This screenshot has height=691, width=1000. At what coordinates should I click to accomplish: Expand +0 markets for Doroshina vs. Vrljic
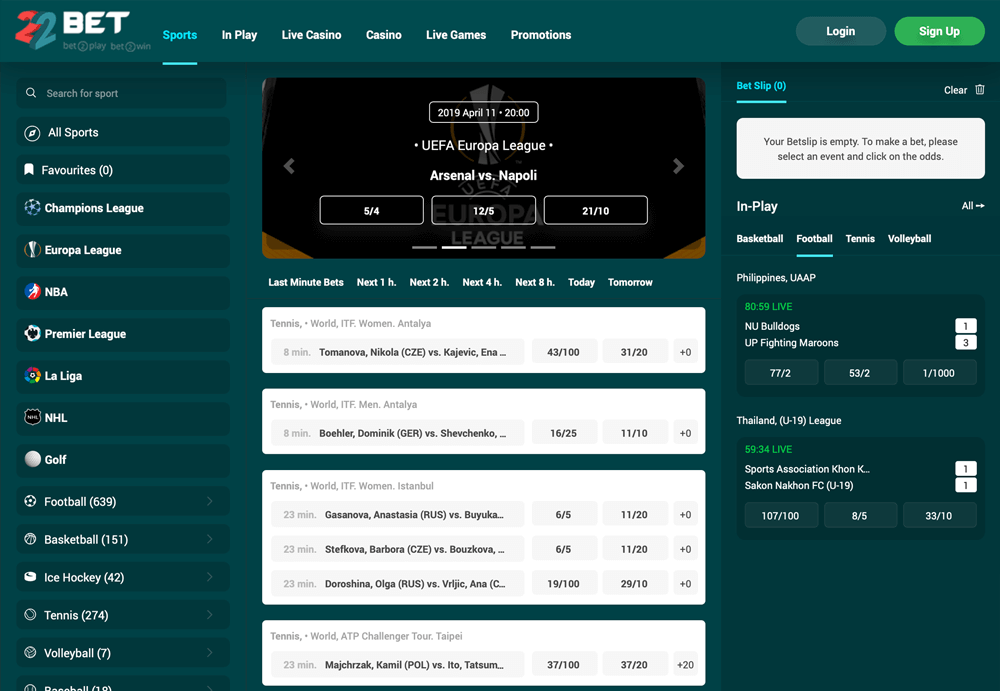coord(685,584)
